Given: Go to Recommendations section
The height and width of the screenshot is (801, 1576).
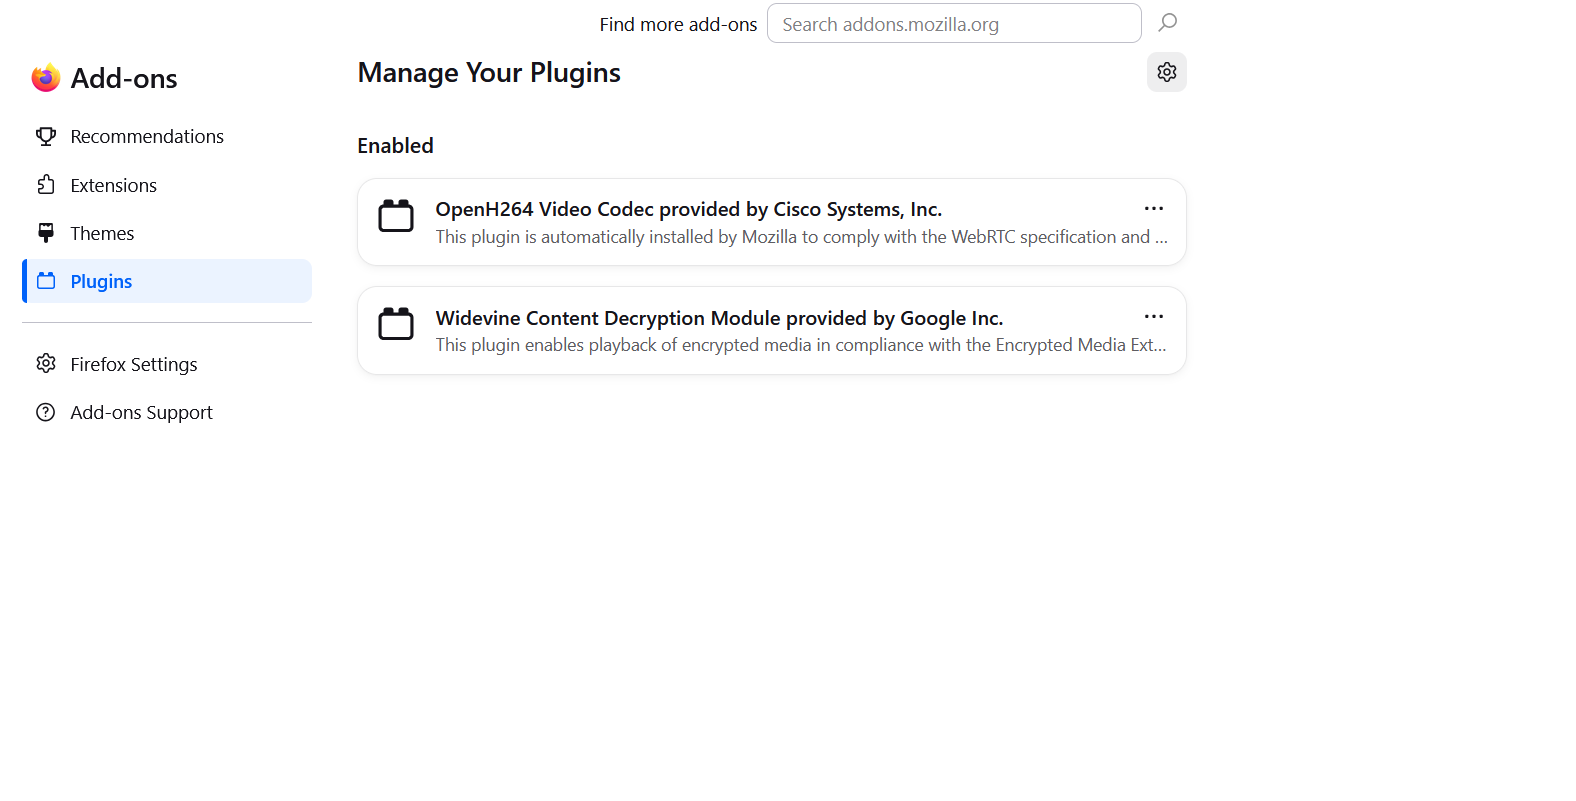Looking at the screenshot, I should (x=167, y=136).
